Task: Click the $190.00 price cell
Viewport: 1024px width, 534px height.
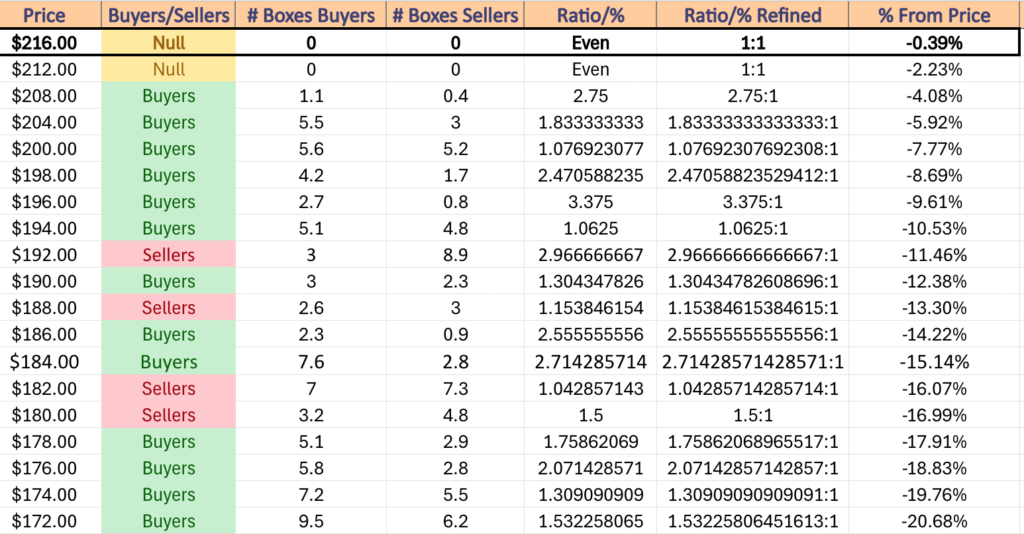Action: click(x=50, y=281)
